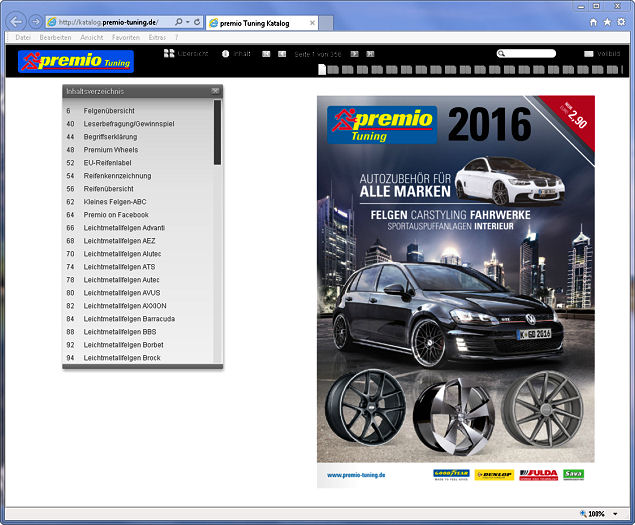Click the Dunlop logo on cover
Screen dimensions: 635x525
(x=494, y=475)
